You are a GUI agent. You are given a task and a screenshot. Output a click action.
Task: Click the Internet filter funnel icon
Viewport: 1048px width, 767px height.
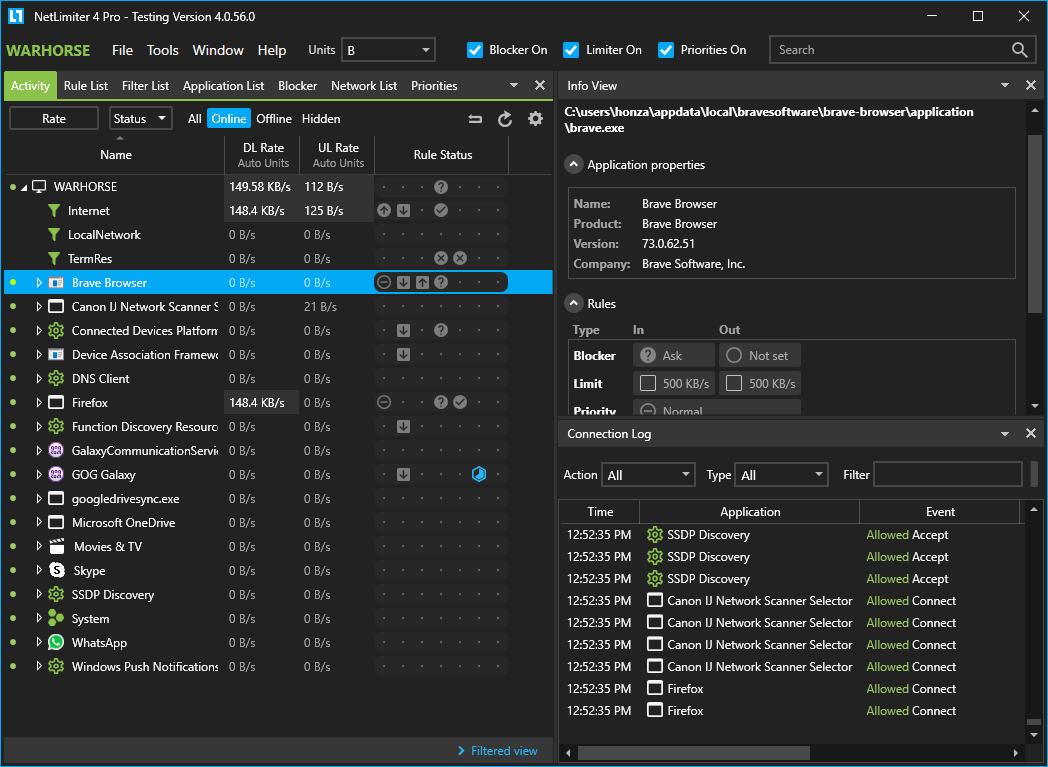tap(54, 211)
